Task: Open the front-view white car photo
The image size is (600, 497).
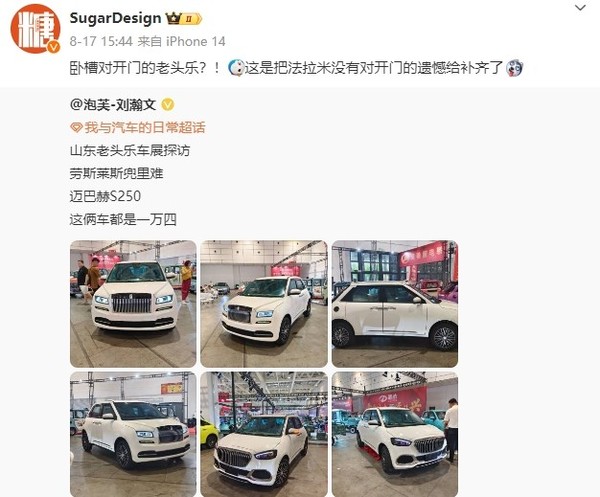Action: click(133, 304)
